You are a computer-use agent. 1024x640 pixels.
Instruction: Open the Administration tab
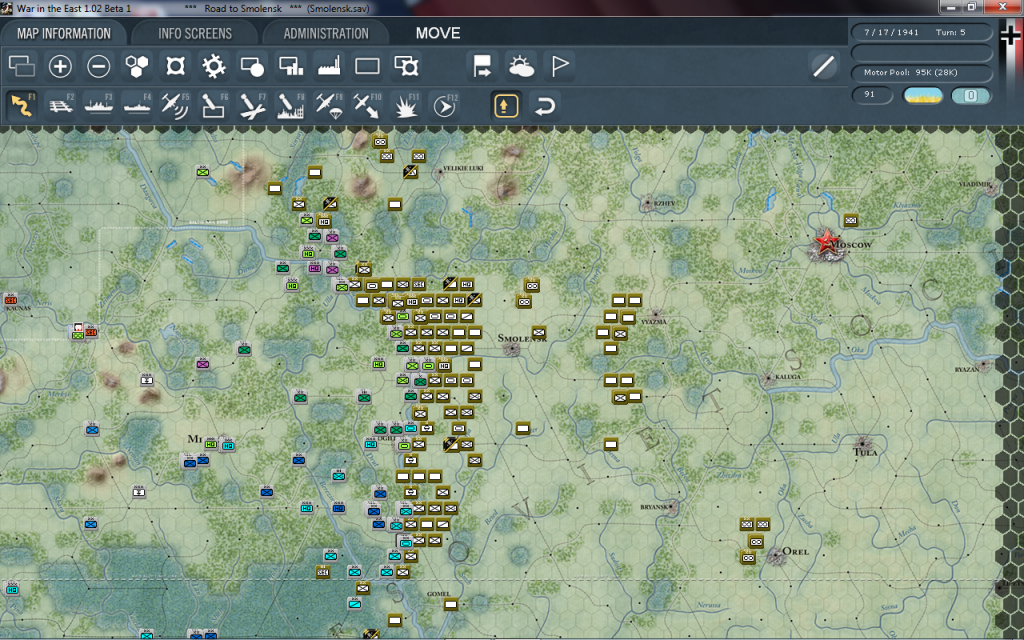[x=326, y=33]
